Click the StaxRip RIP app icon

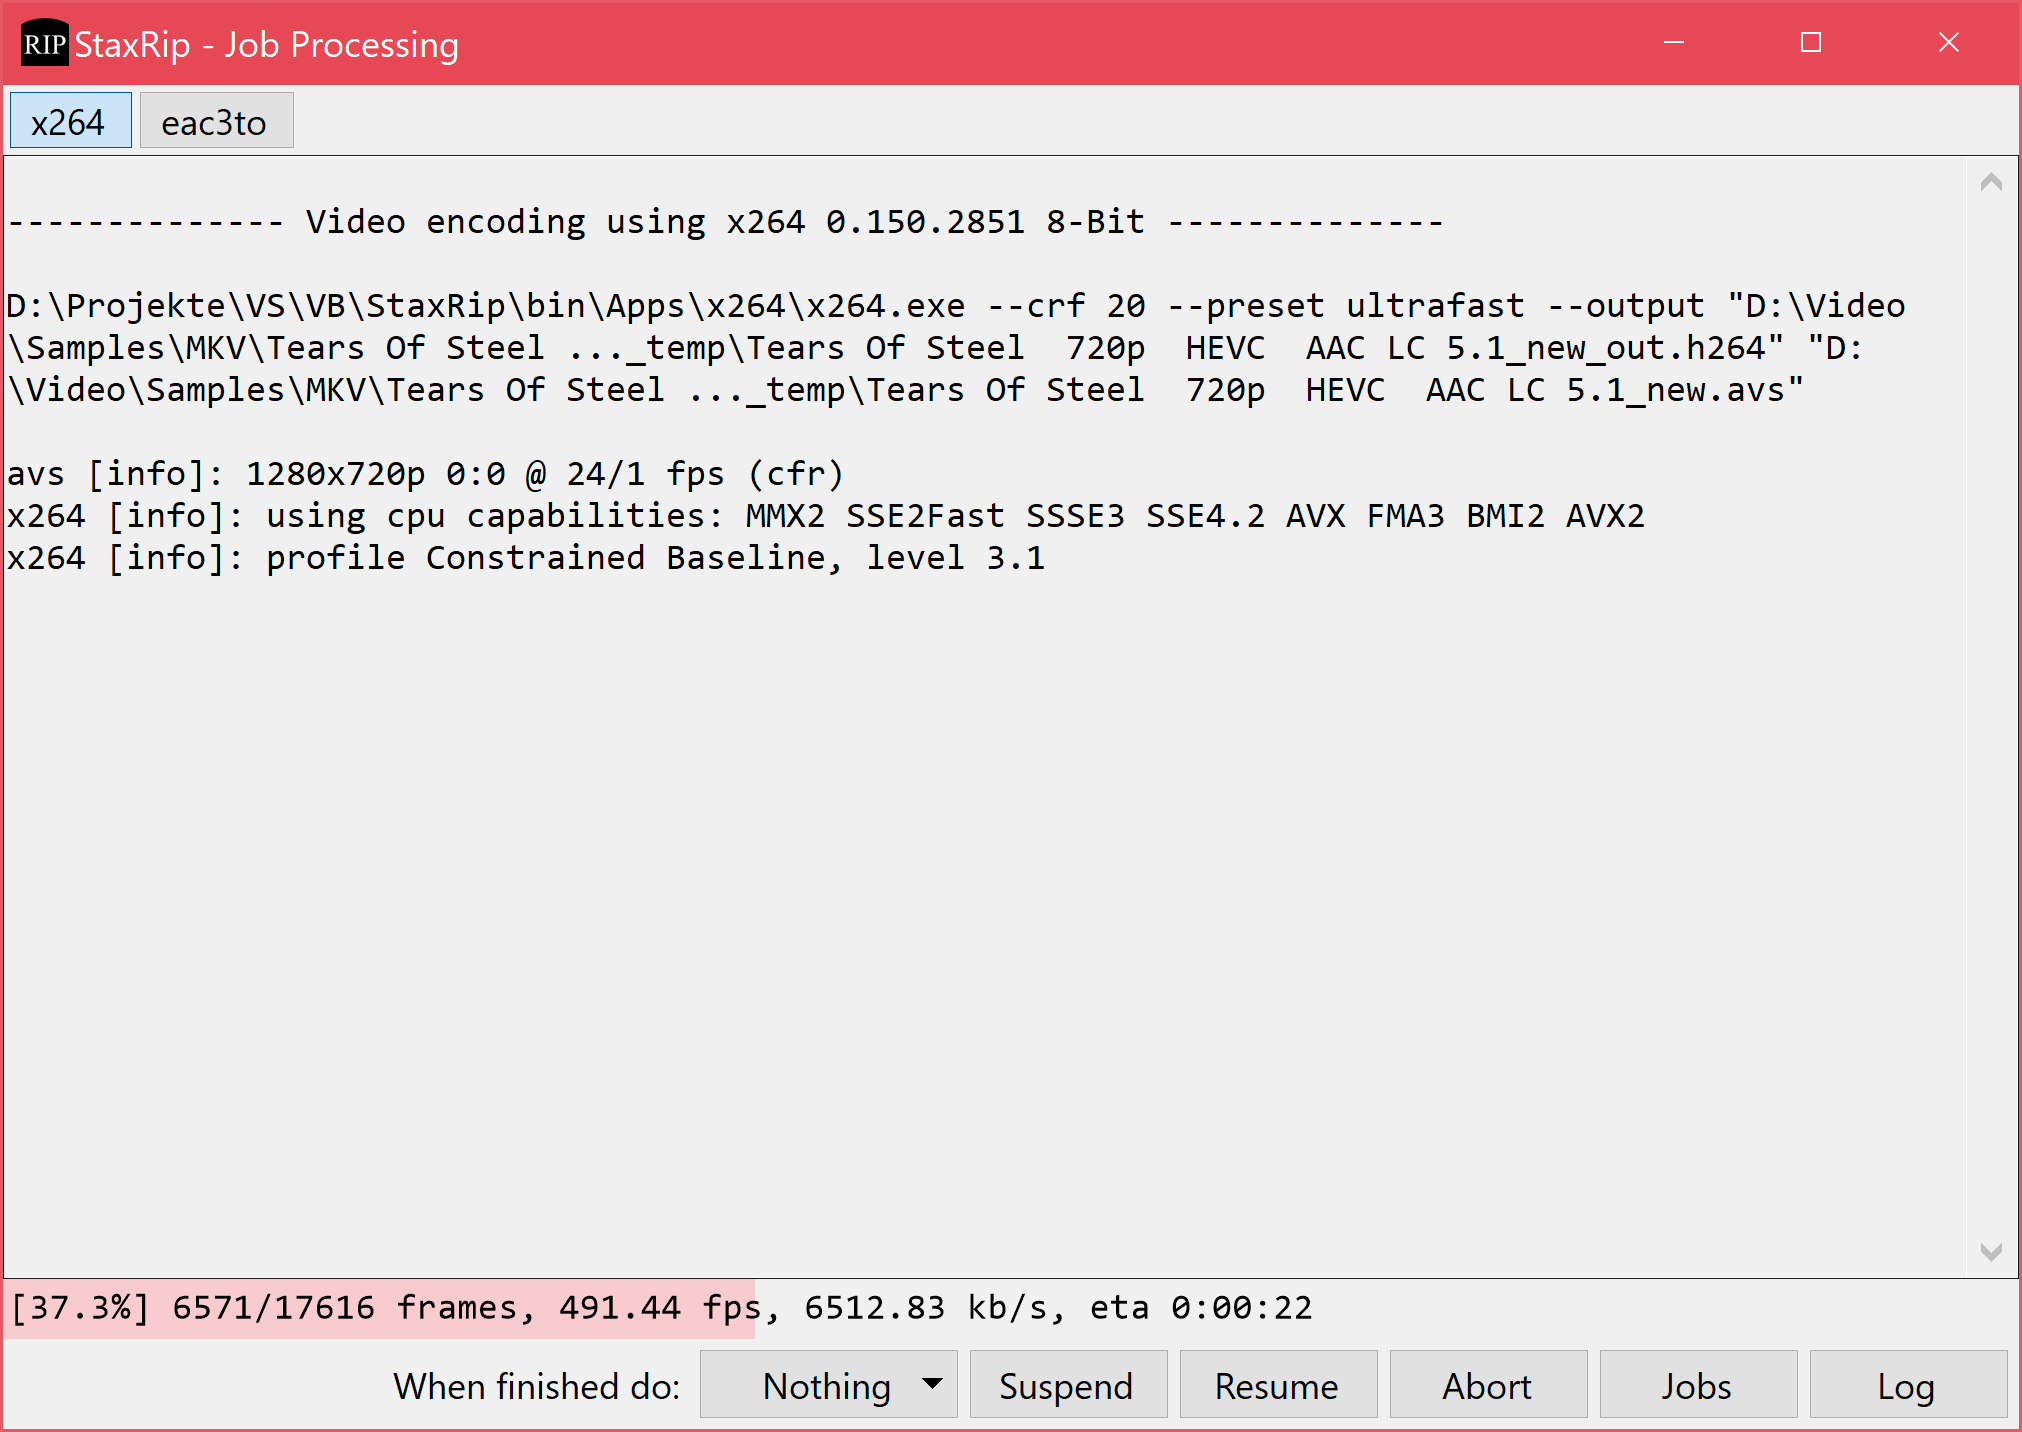[44, 43]
